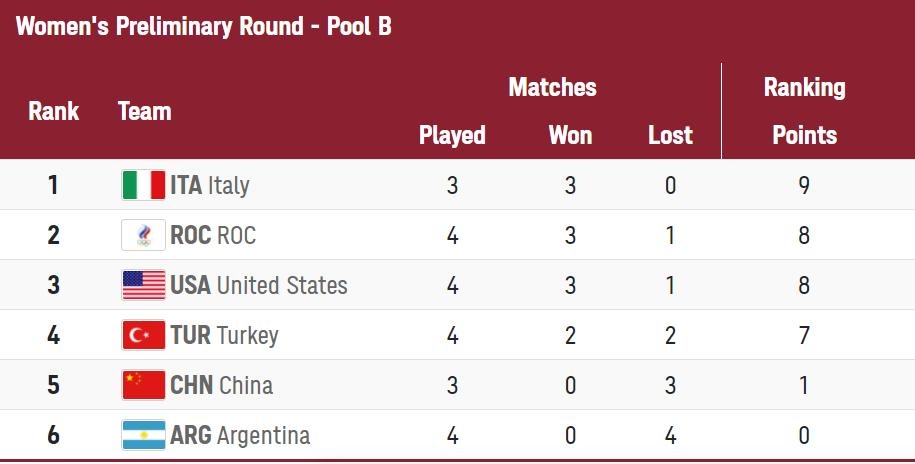The image size is (915, 464).
Task: Select the TUR Turkey team name
Action: tap(224, 335)
